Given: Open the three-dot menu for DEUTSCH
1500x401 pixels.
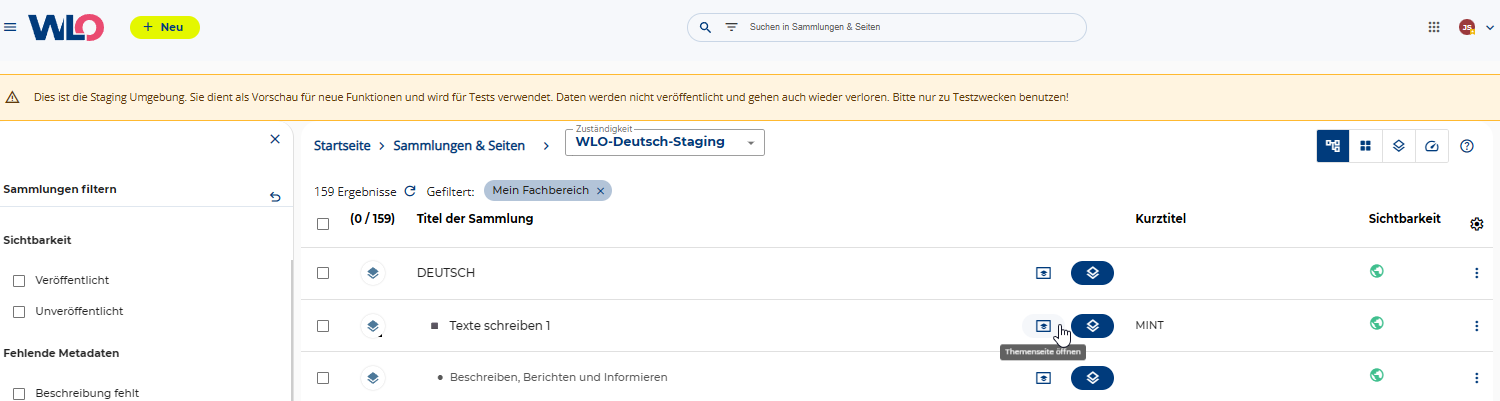Looking at the screenshot, I should [x=1477, y=273].
